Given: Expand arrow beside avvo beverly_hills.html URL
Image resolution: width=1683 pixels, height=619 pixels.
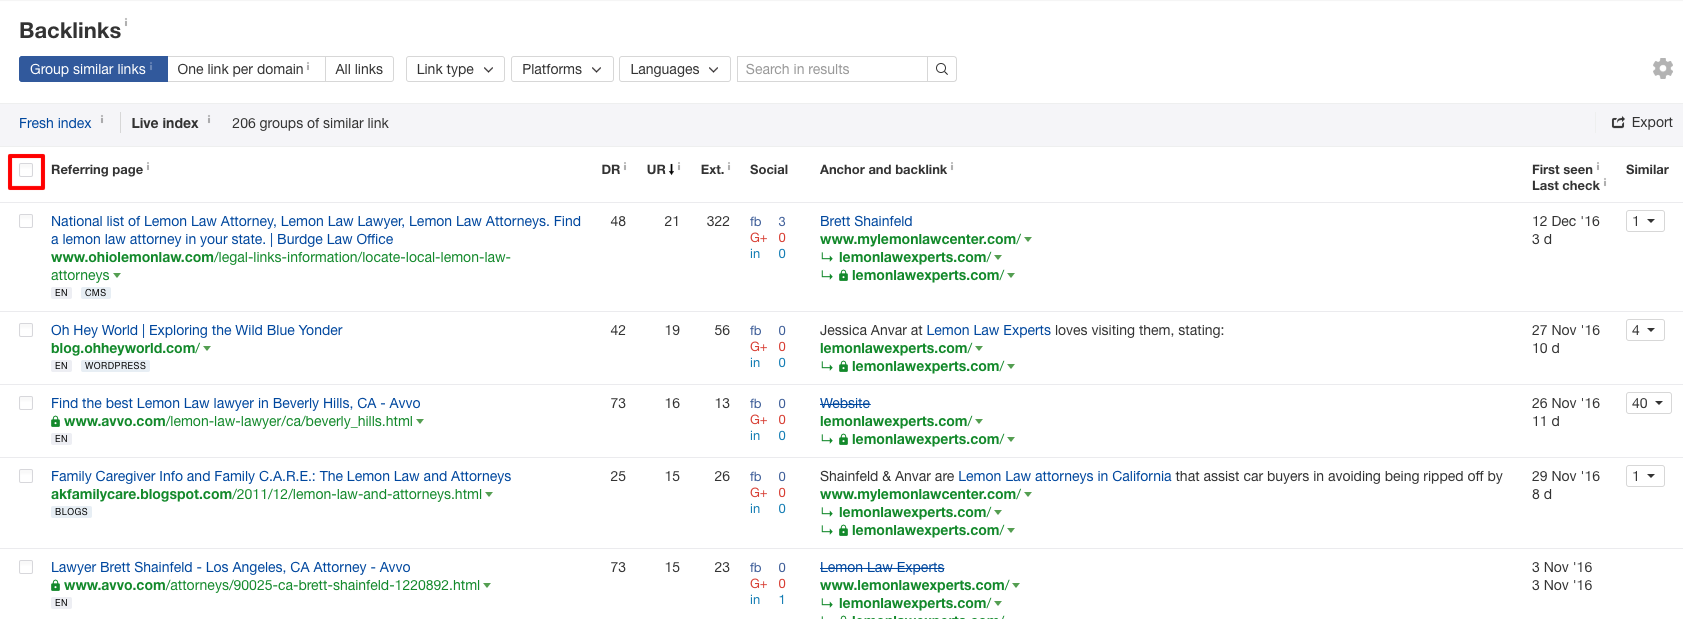Looking at the screenshot, I should [420, 422].
